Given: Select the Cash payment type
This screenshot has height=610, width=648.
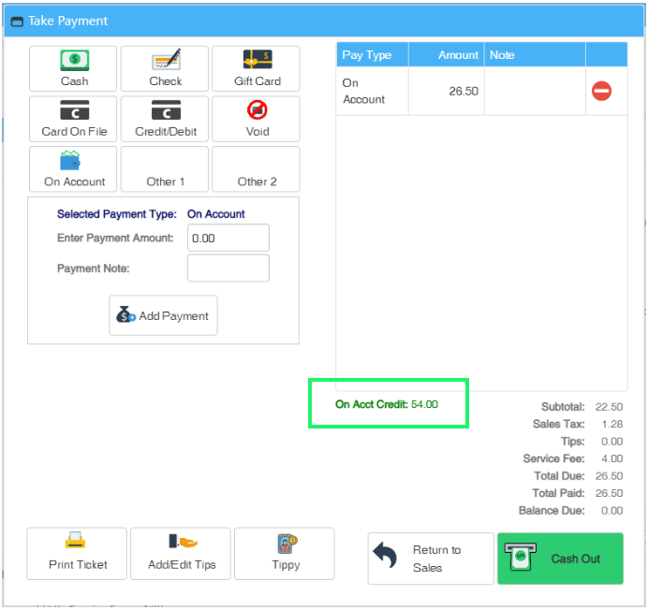Looking at the screenshot, I should (x=73, y=69).
